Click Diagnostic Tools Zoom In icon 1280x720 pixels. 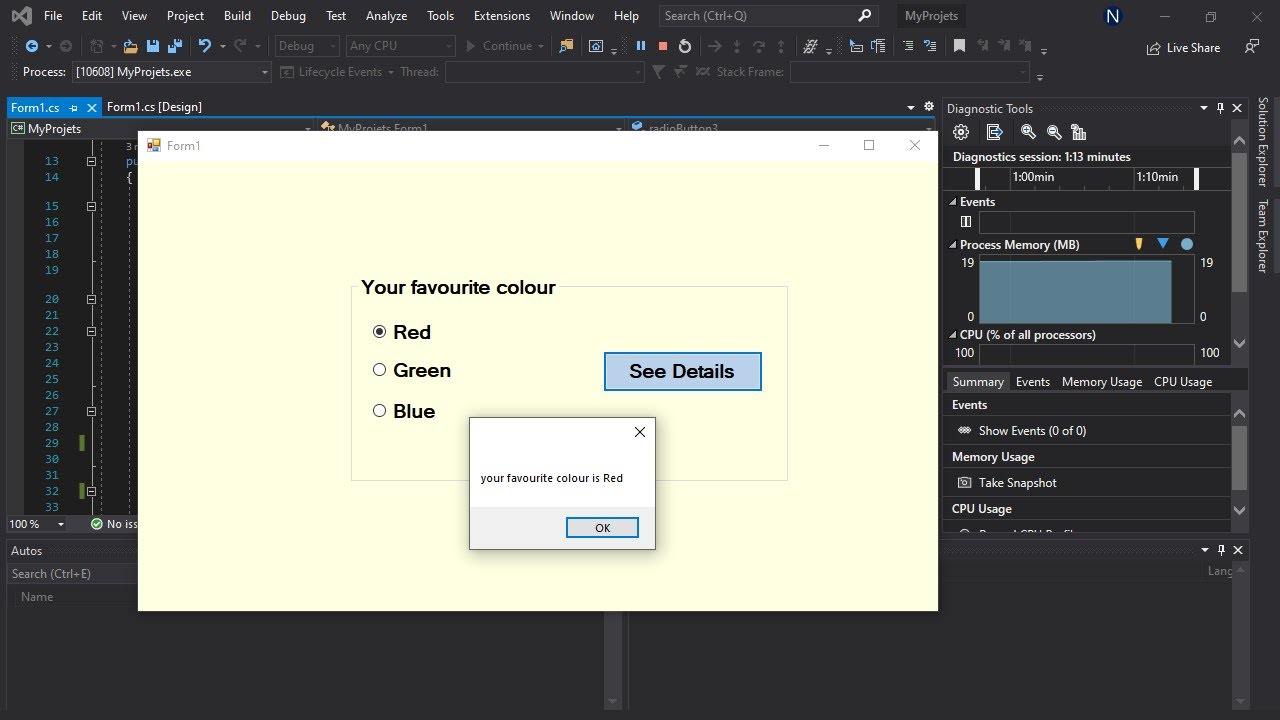pos(1028,132)
